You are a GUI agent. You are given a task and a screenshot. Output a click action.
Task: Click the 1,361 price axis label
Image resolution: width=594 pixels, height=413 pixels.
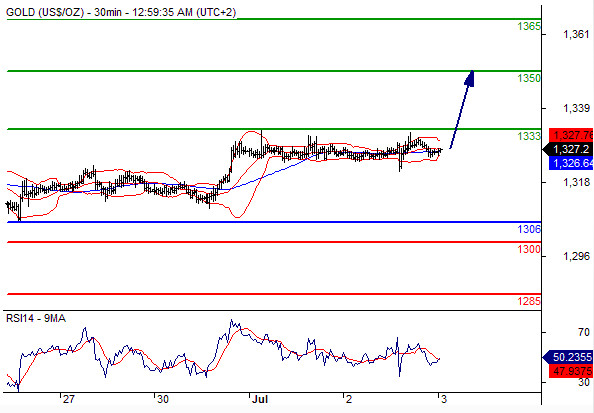click(576, 34)
